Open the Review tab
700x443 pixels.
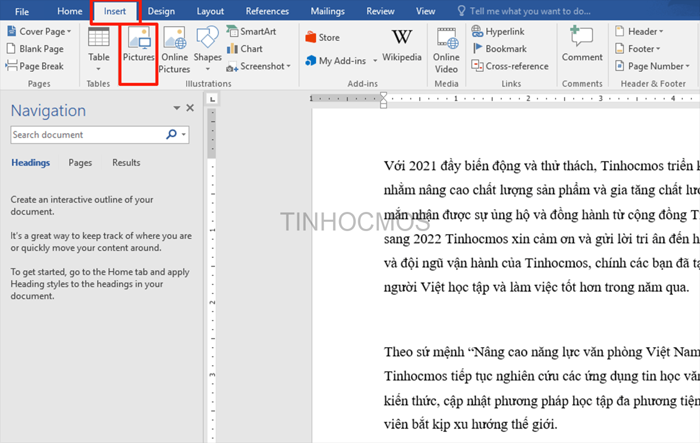(x=380, y=11)
